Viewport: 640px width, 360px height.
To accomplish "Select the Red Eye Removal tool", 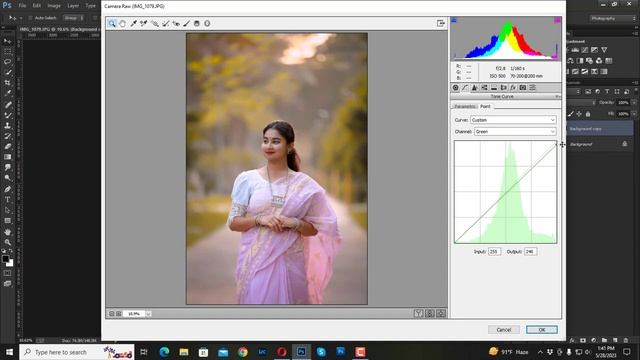I will [x=176, y=24].
